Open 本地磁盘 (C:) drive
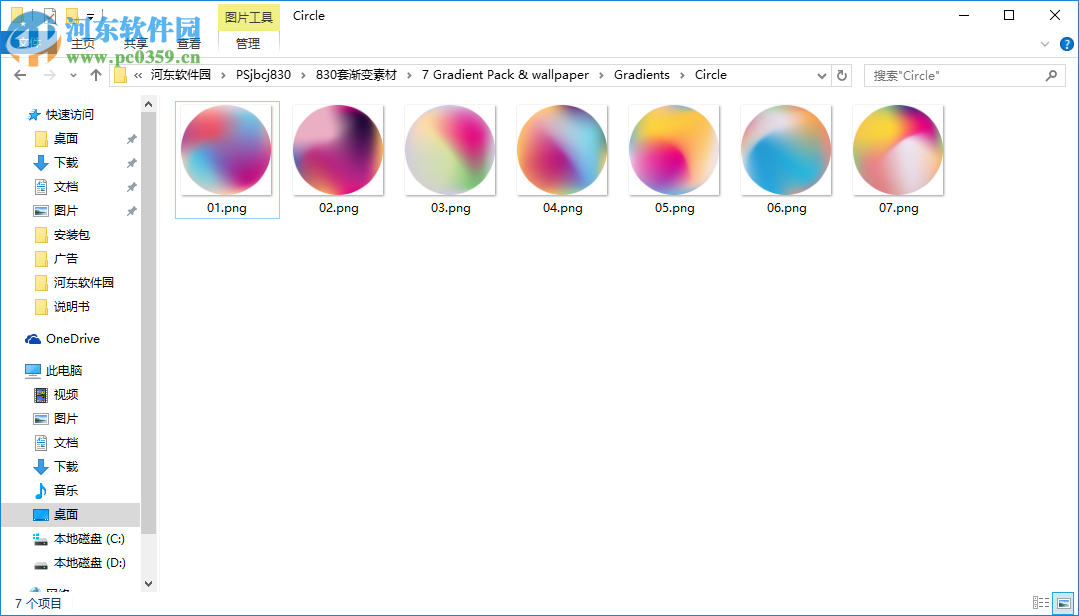This screenshot has width=1079, height=616. click(89, 538)
